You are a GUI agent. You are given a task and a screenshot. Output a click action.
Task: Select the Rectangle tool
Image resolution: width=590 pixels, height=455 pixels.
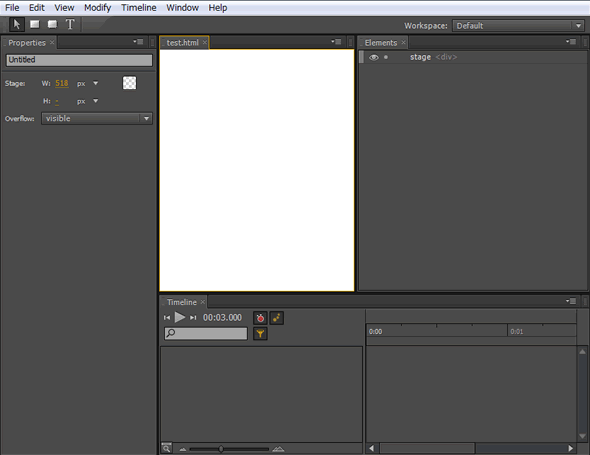pyautogui.click(x=35, y=24)
